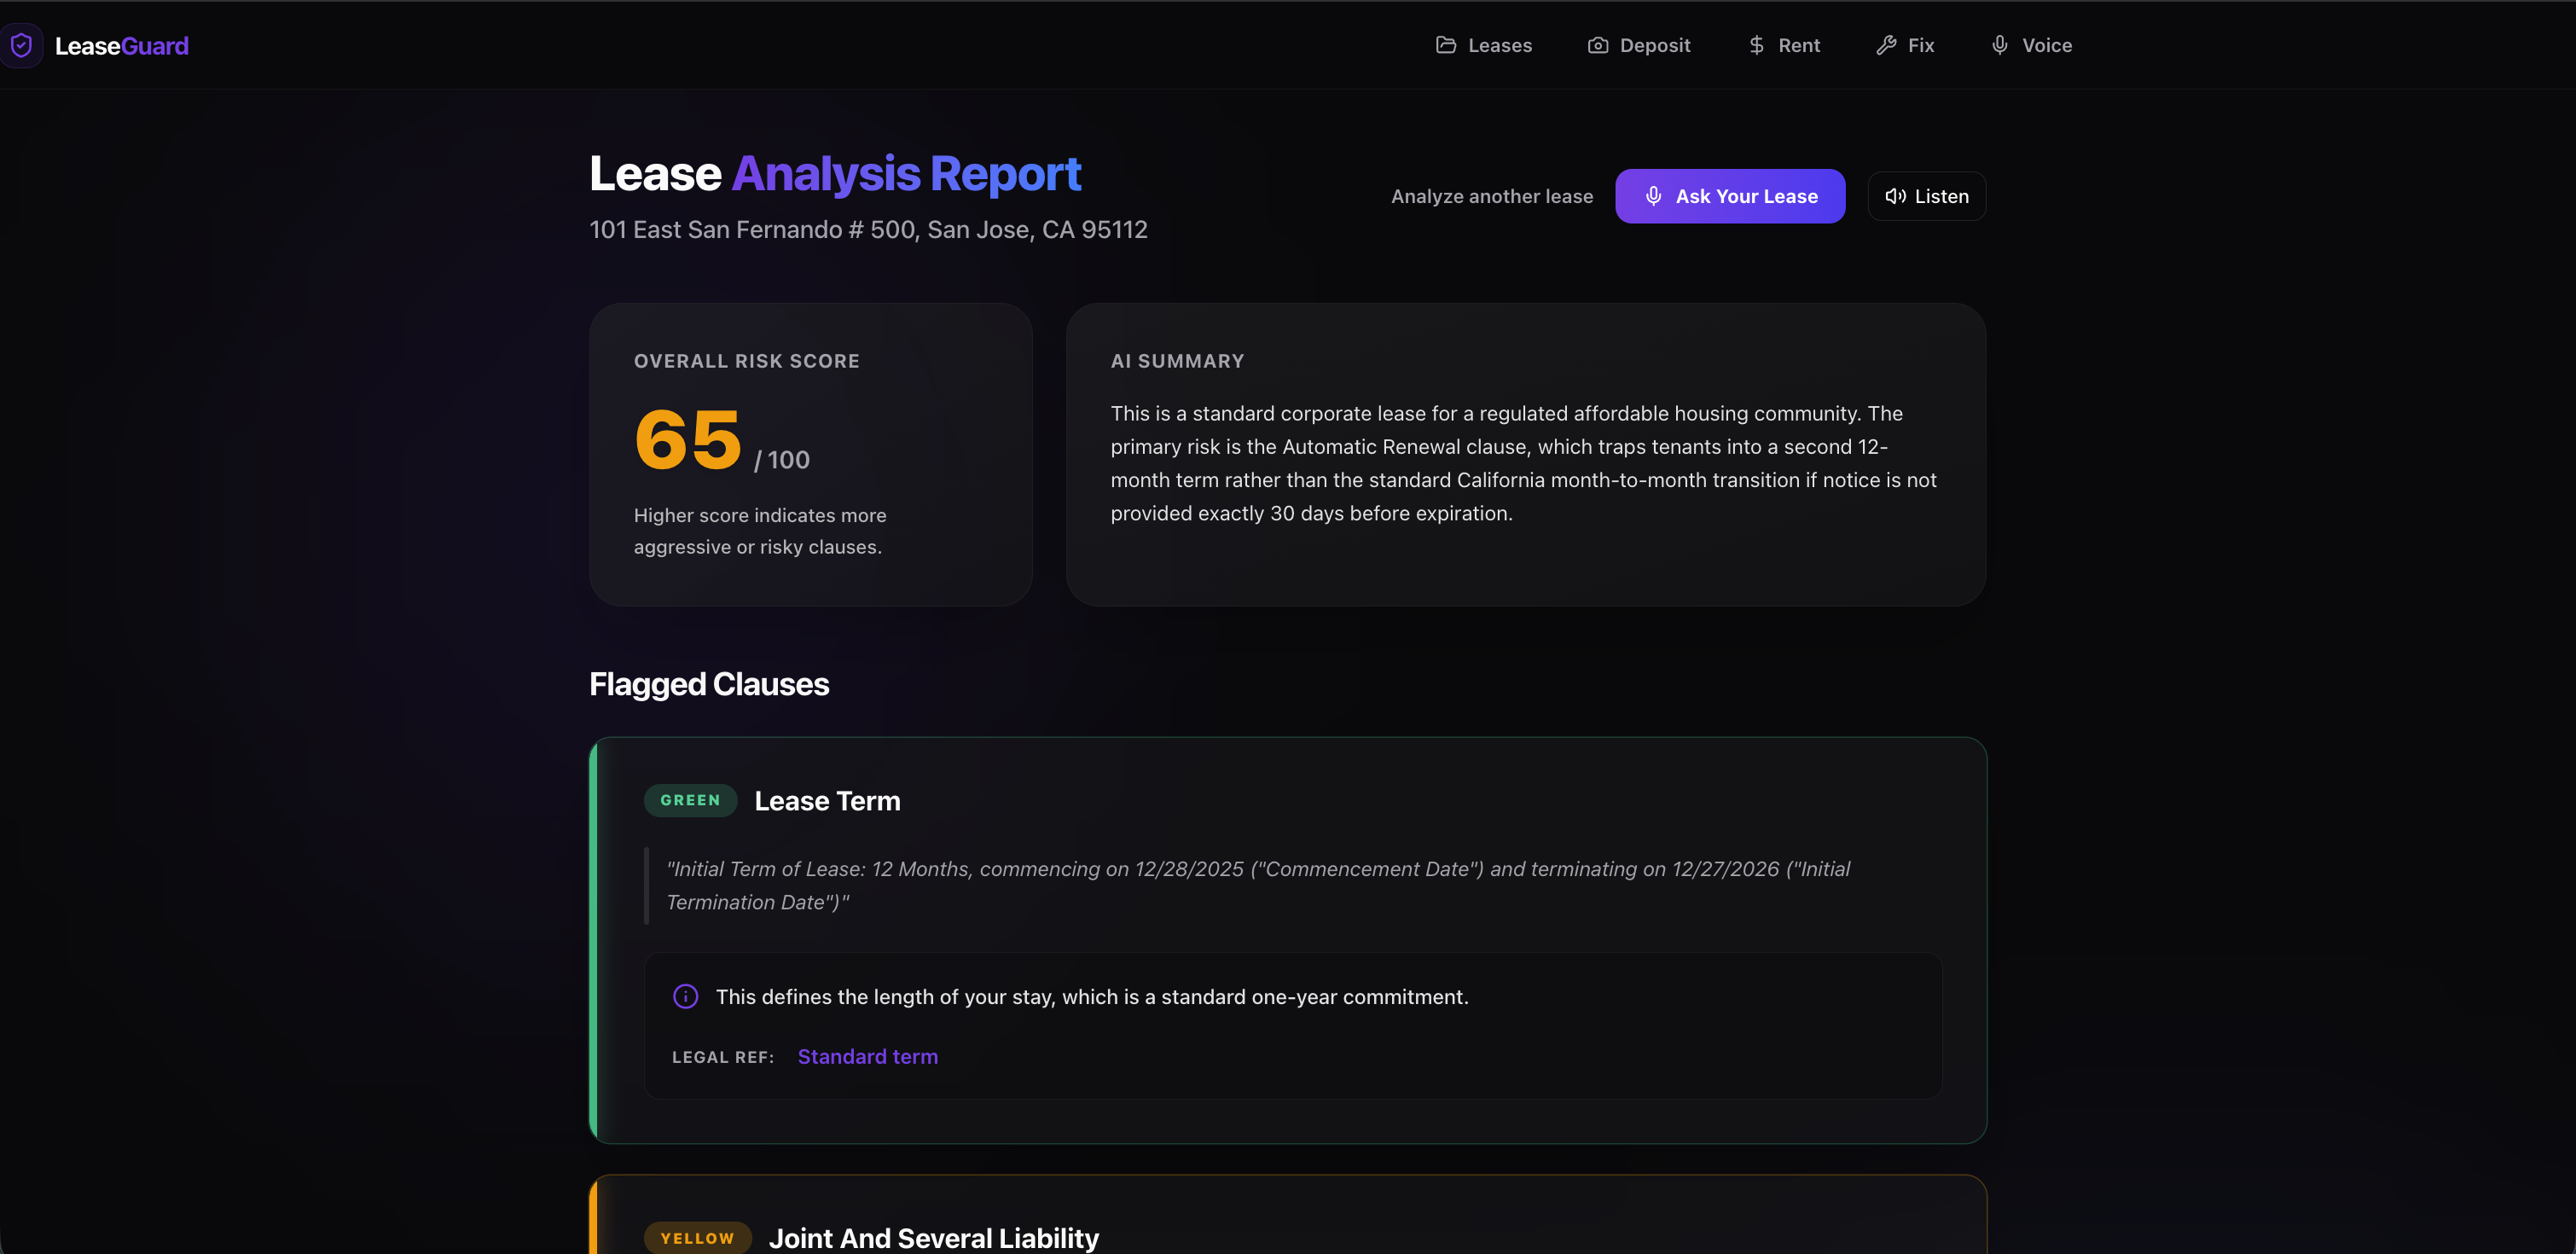Image resolution: width=2576 pixels, height=1254 pixels.
Task: Click the folder icon beside Leases
Action: (1445, 45)
